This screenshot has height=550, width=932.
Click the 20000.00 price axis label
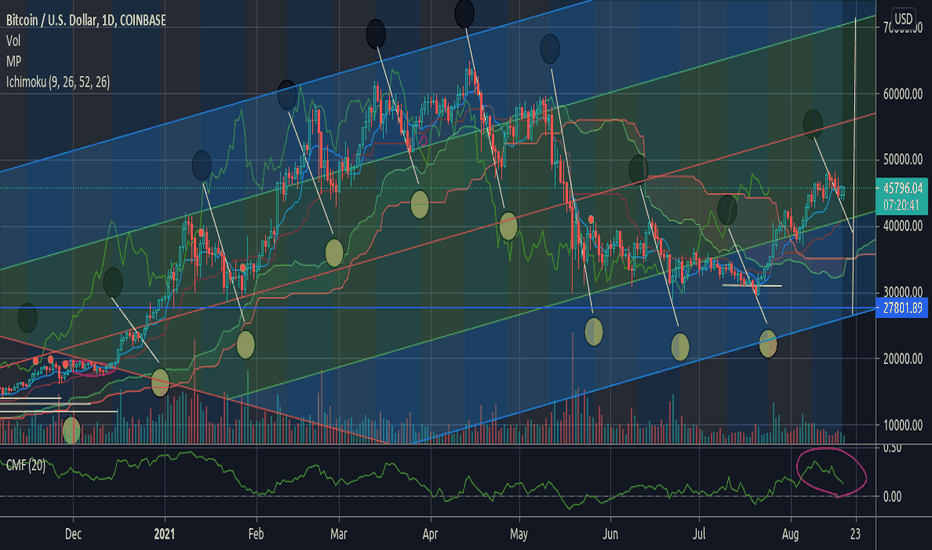point(902,359)
